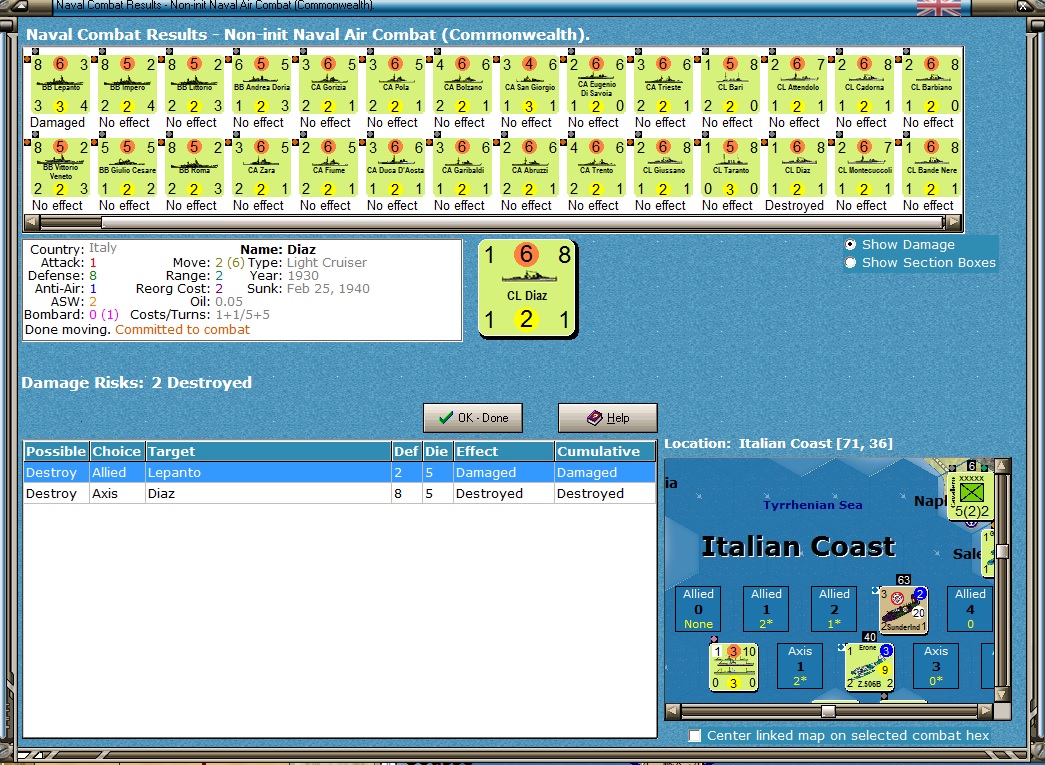The width and height of the screenshot is (1045, 765).
Task: Select the BB Lepanto unit counter
Action: [x=61, y=85]
